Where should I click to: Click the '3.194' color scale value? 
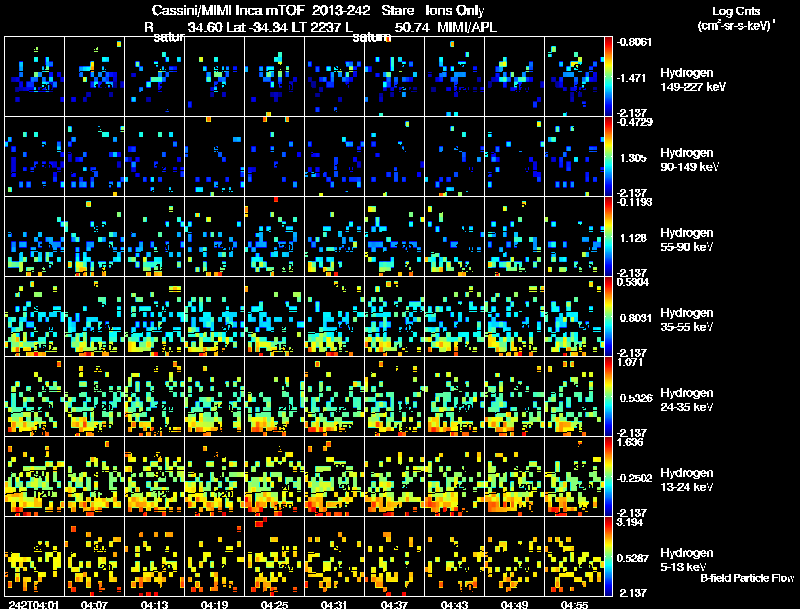point(631,523)
